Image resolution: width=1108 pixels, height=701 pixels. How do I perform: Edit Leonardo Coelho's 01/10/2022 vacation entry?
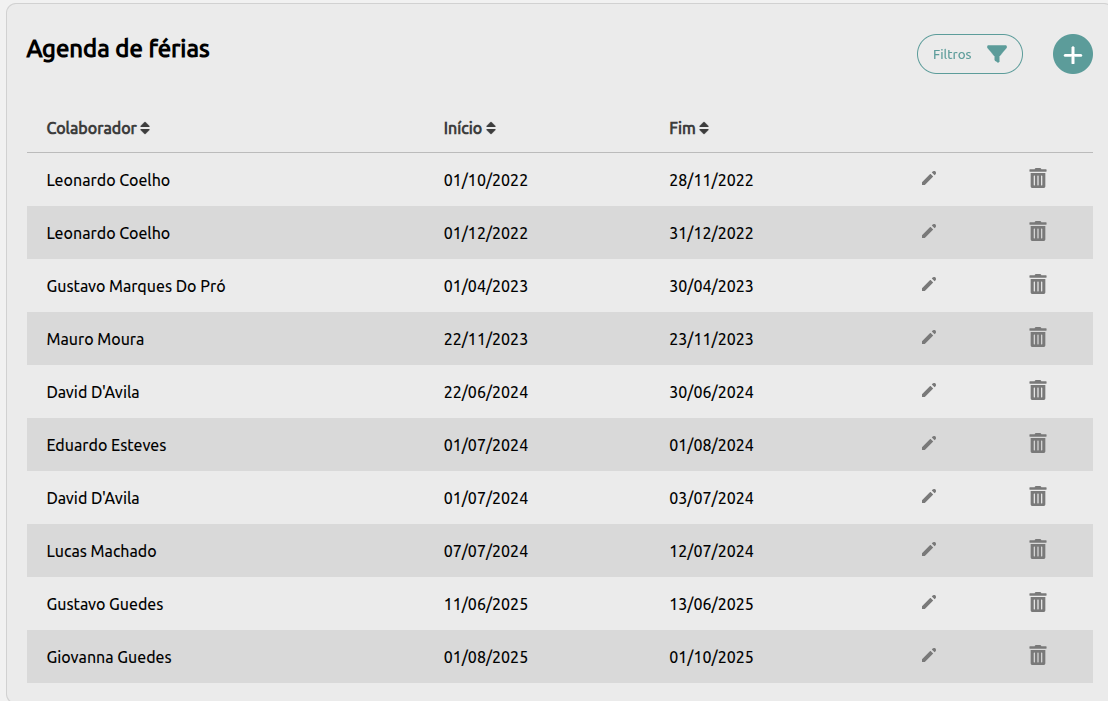pyautogui.click(x=929, y=179)
